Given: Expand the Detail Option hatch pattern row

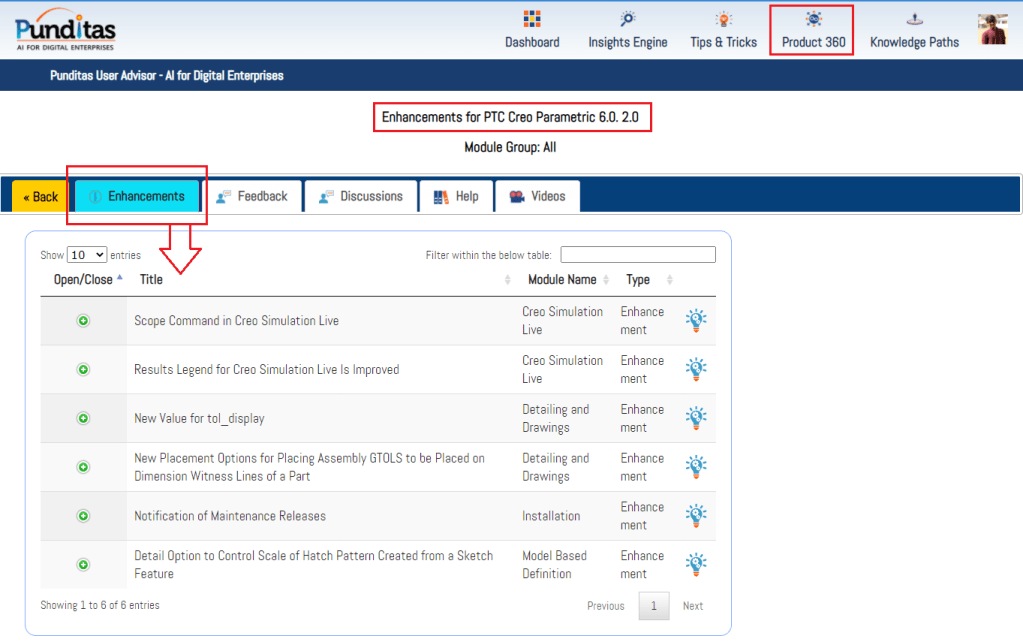Looking at the screenshot, I should tap(83, 565).
